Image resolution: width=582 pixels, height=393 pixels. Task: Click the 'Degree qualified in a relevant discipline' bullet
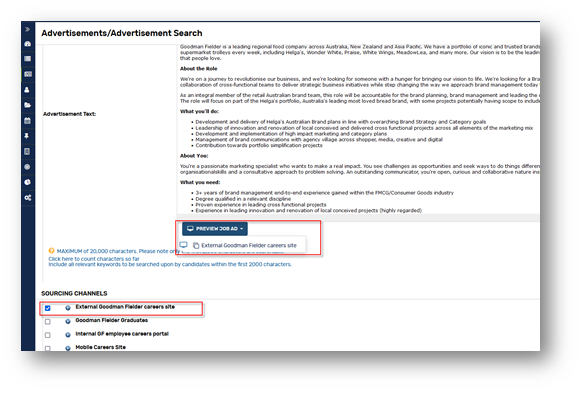(243, 199)
